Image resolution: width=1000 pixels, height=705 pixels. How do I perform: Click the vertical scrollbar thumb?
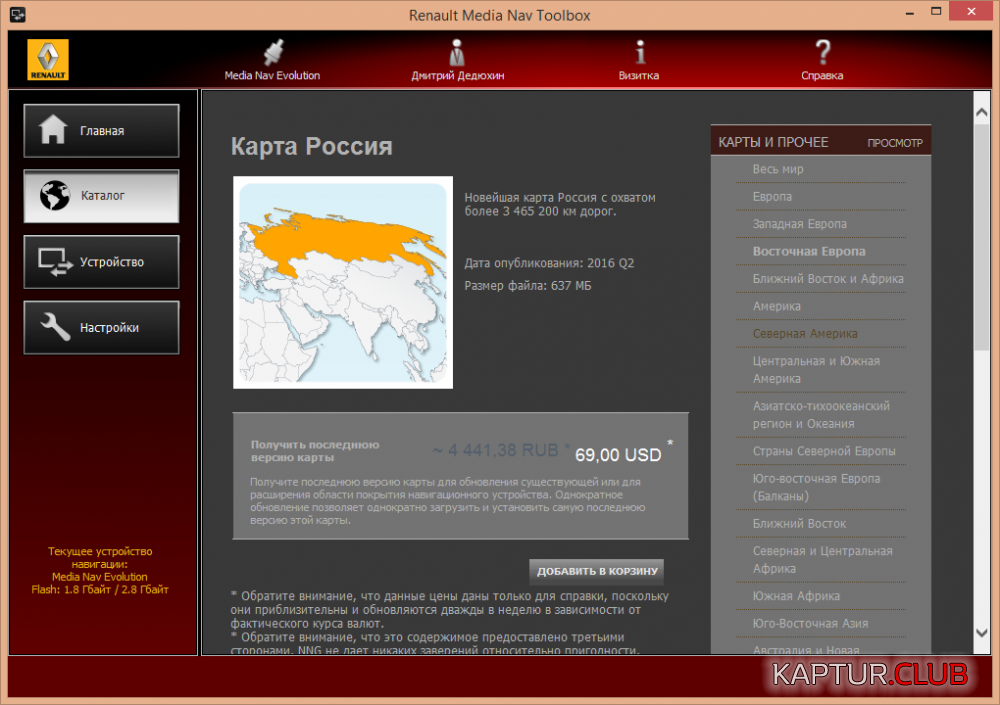click(x=982, y=236)
